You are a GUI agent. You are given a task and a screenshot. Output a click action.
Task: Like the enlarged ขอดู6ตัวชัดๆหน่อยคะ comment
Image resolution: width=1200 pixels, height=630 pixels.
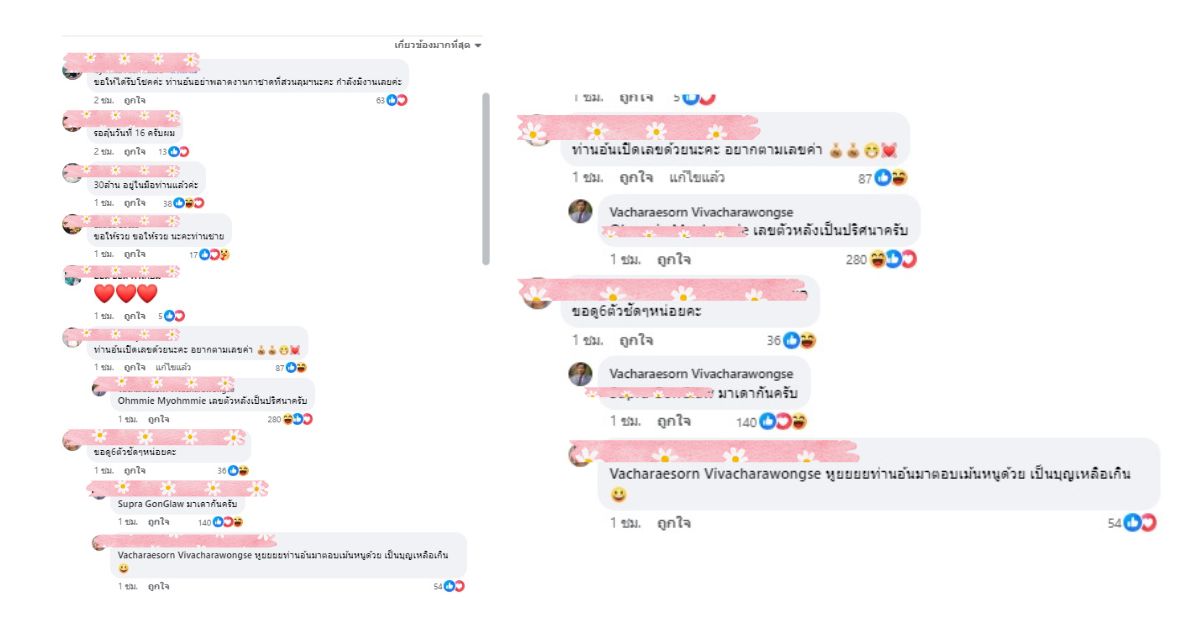click(x=636, y=340)
